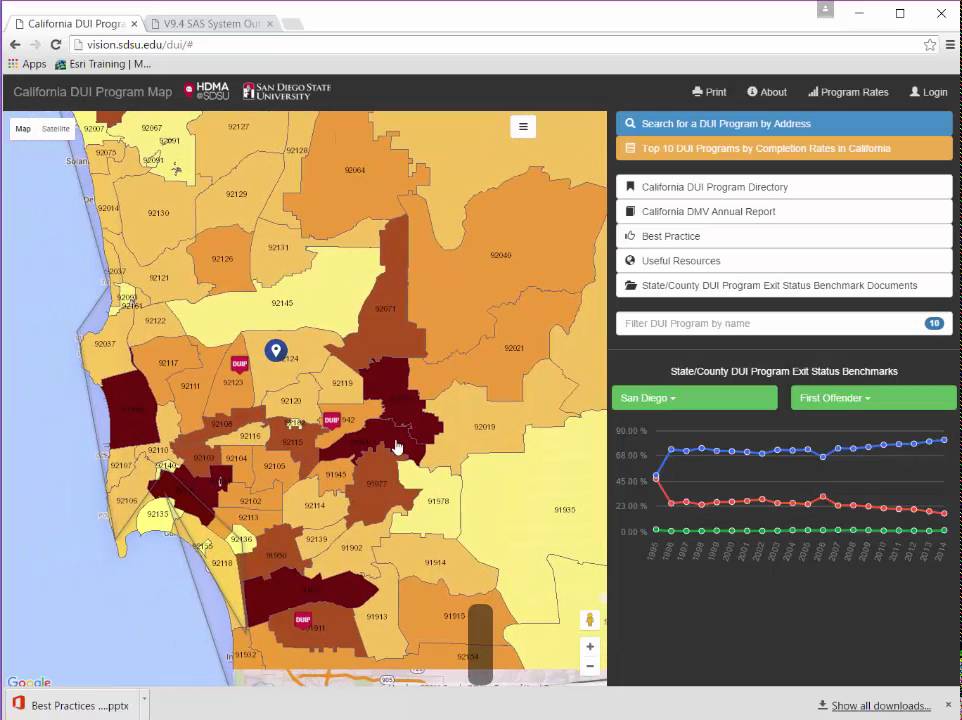The image size is (962, 720).
Task: Click zip code 91978 region
Action: coord(438,501)
